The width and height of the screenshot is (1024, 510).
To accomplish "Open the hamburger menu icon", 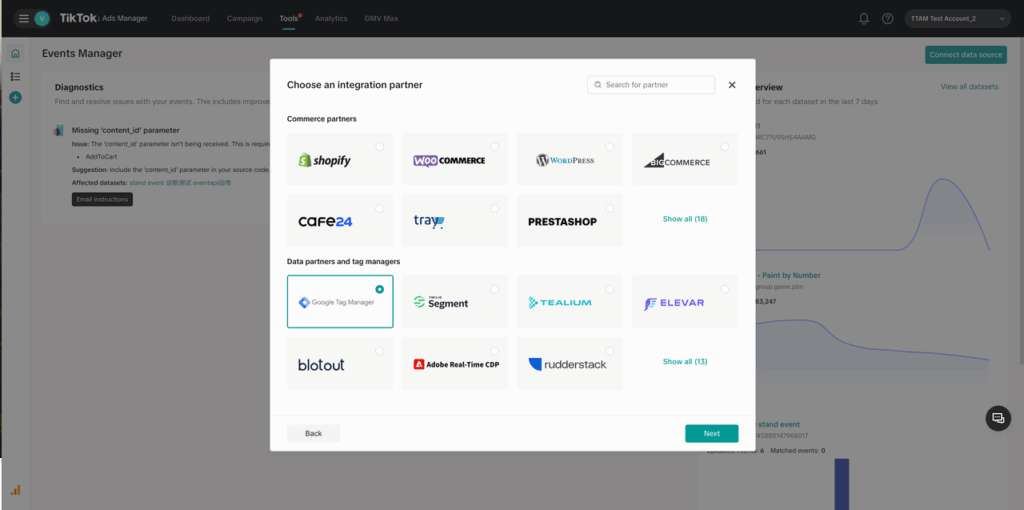I will point(24,18).
